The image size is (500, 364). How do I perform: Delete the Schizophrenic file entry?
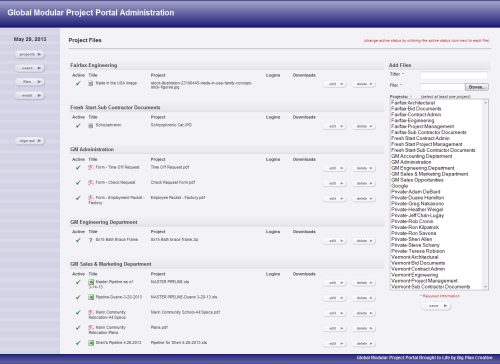click(364, 126)
